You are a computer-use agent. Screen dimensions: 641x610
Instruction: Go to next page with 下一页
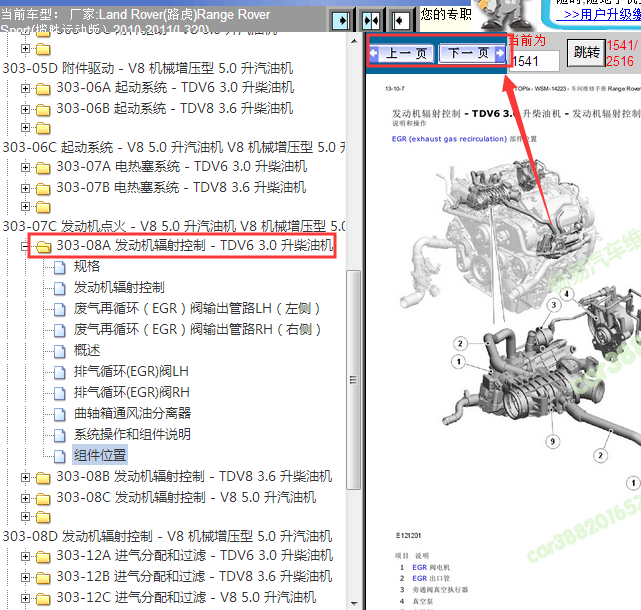pos(472,53)
